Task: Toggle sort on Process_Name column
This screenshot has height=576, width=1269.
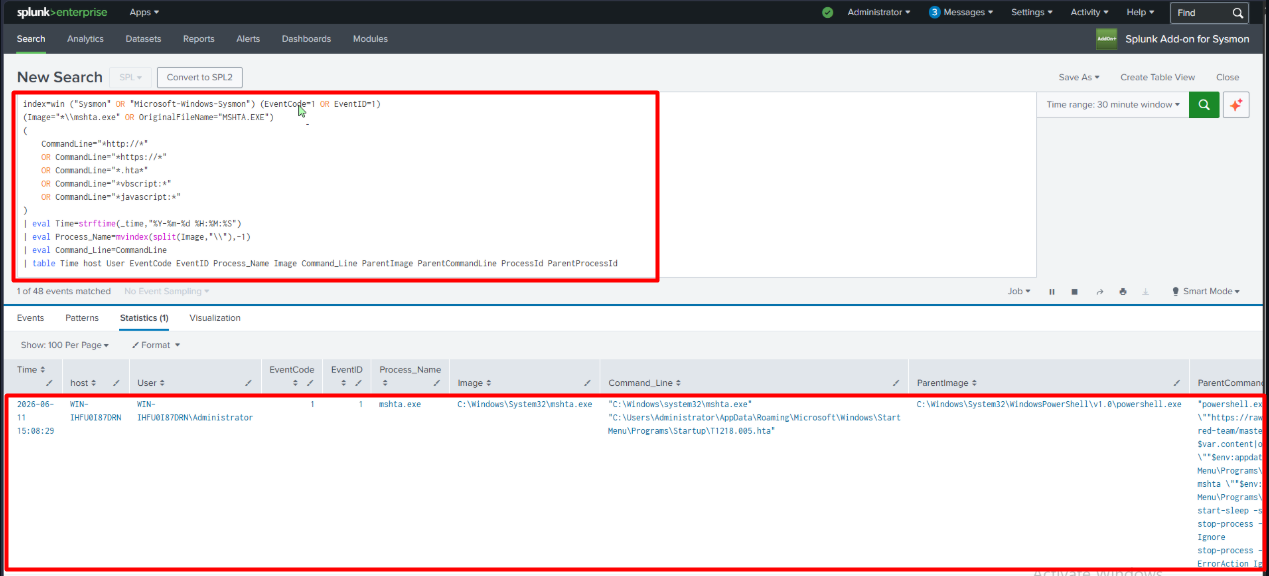Action: (410, 370)
